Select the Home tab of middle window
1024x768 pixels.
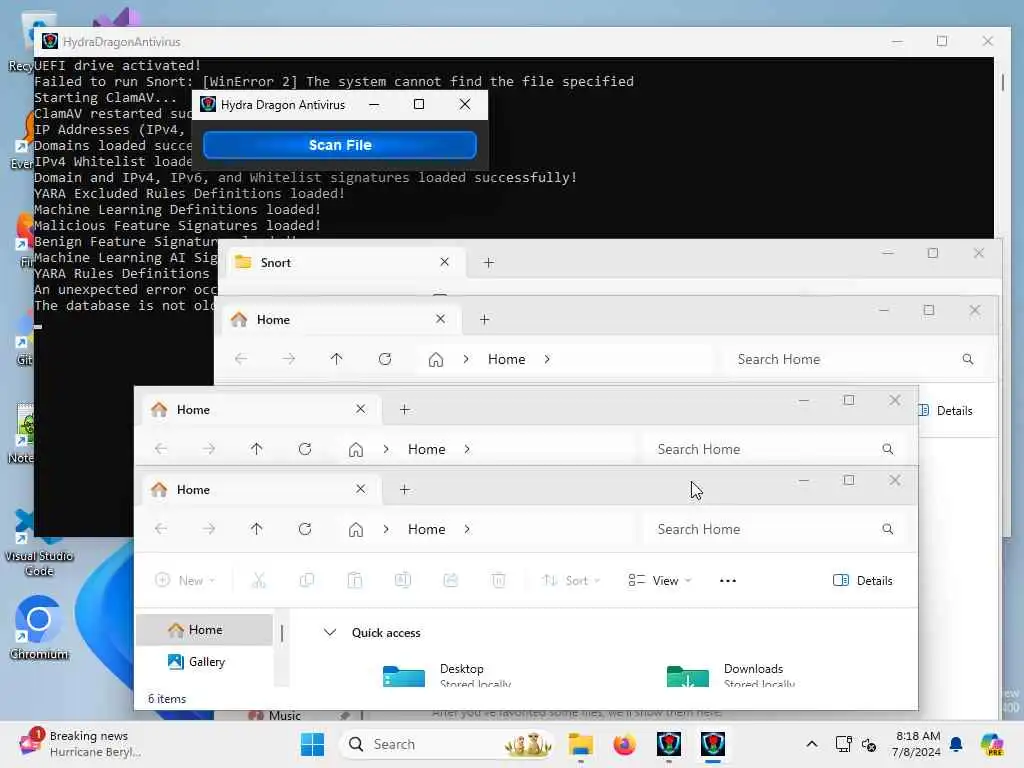tap(261, 409)
